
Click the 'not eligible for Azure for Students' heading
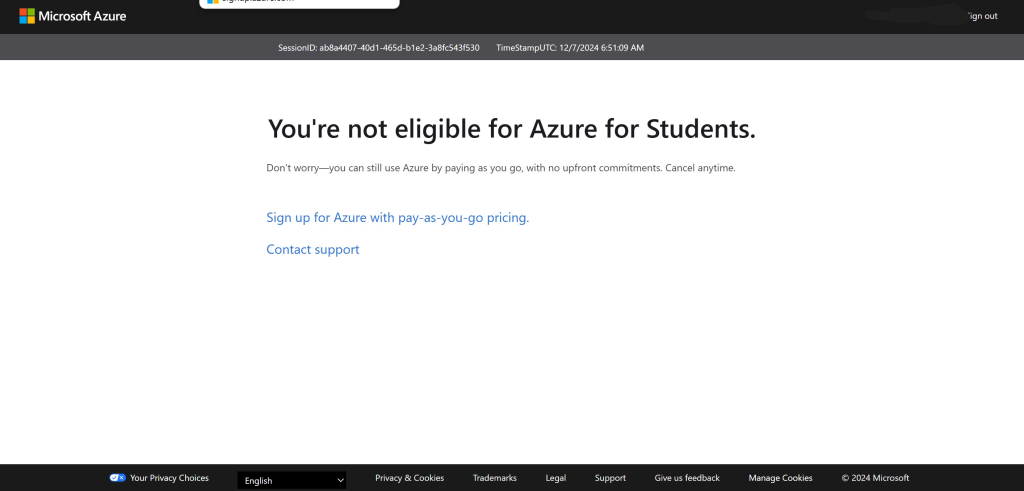click(511, 128)
